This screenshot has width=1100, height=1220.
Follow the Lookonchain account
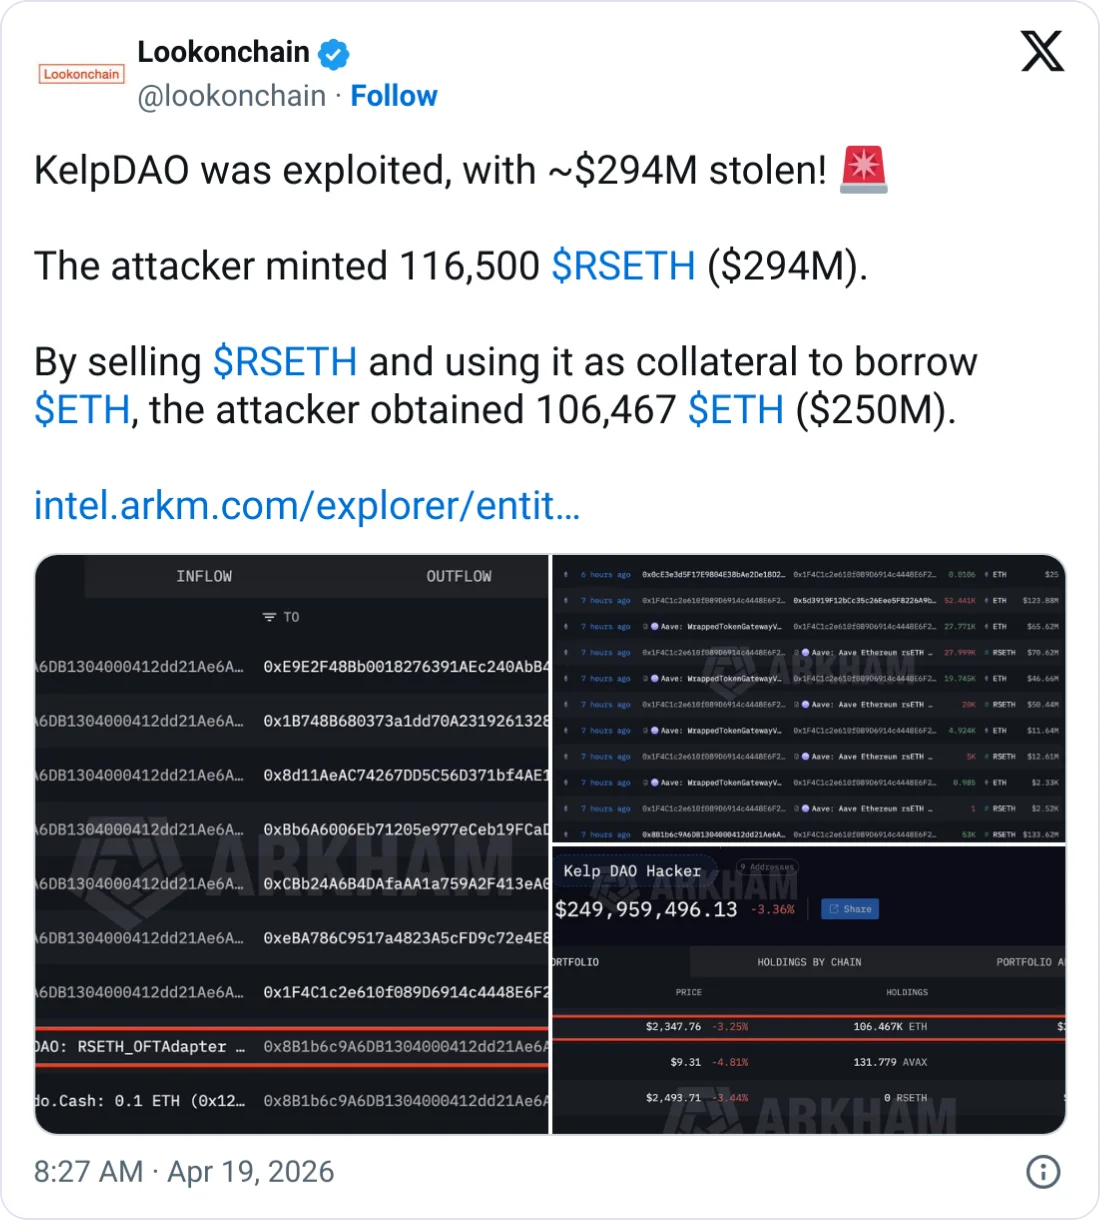coord(394,96)
